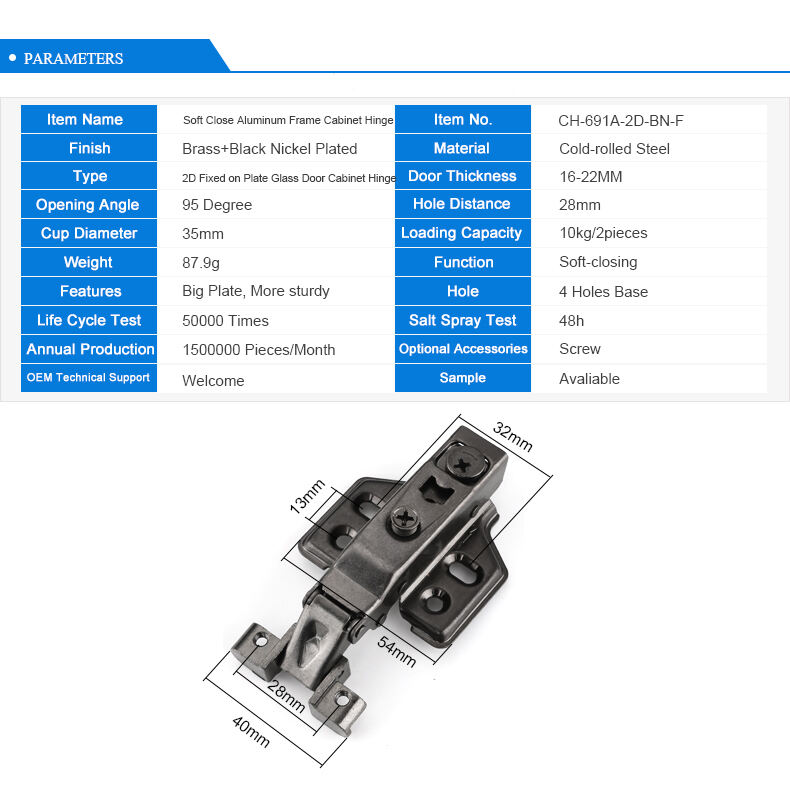Click the 13mm dimension label
Viewport: 790px width, 804px height.
coord(308,495)
